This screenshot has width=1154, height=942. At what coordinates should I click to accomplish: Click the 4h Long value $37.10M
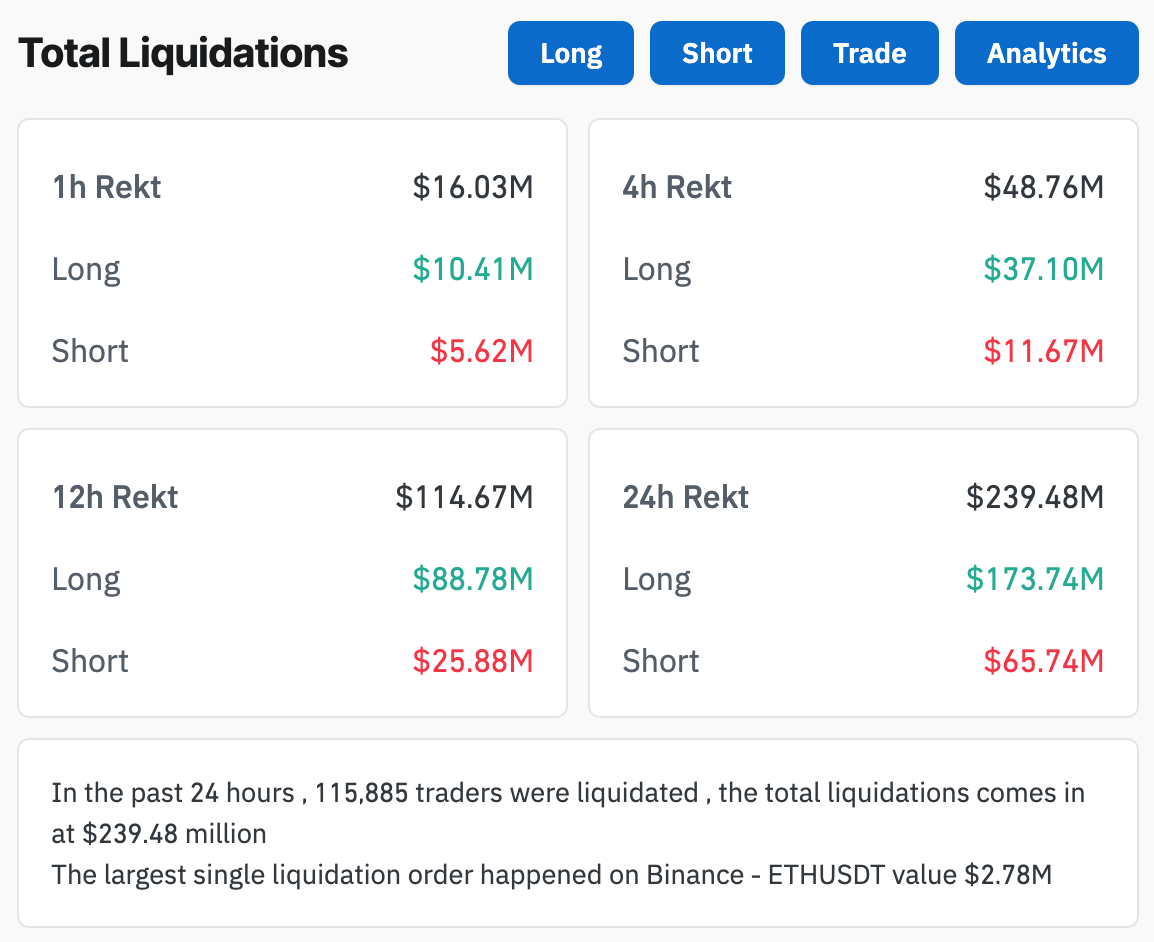click(x=1043, y=269)
